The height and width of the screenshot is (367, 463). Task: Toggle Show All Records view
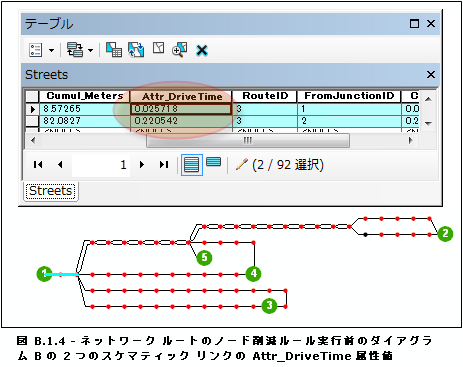pyautogui.click(x=191, y=165)
